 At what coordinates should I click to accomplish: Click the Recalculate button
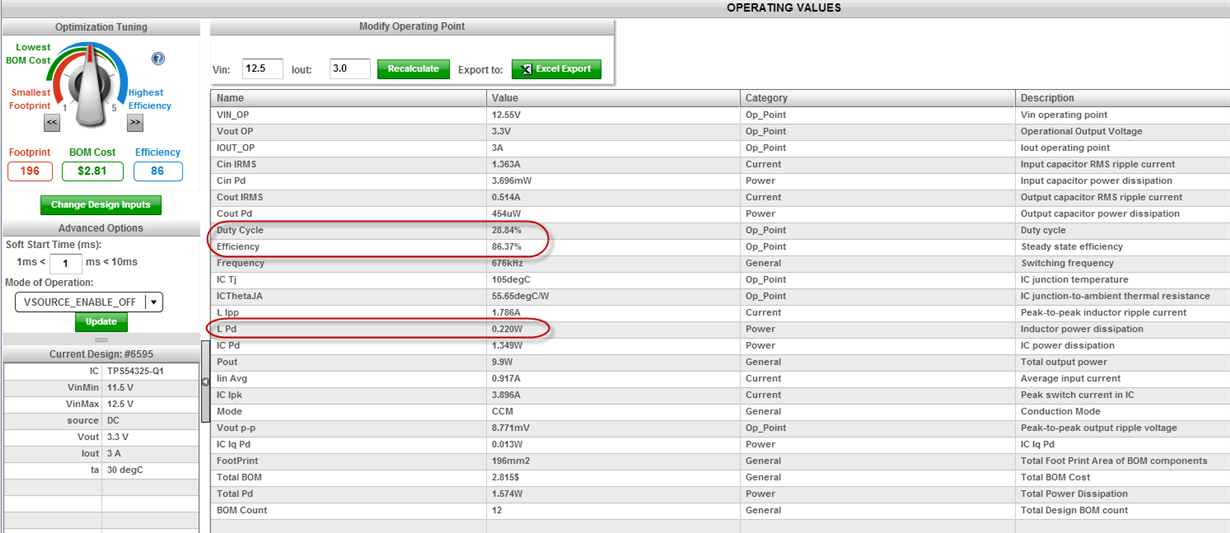[x=413, y=69]
